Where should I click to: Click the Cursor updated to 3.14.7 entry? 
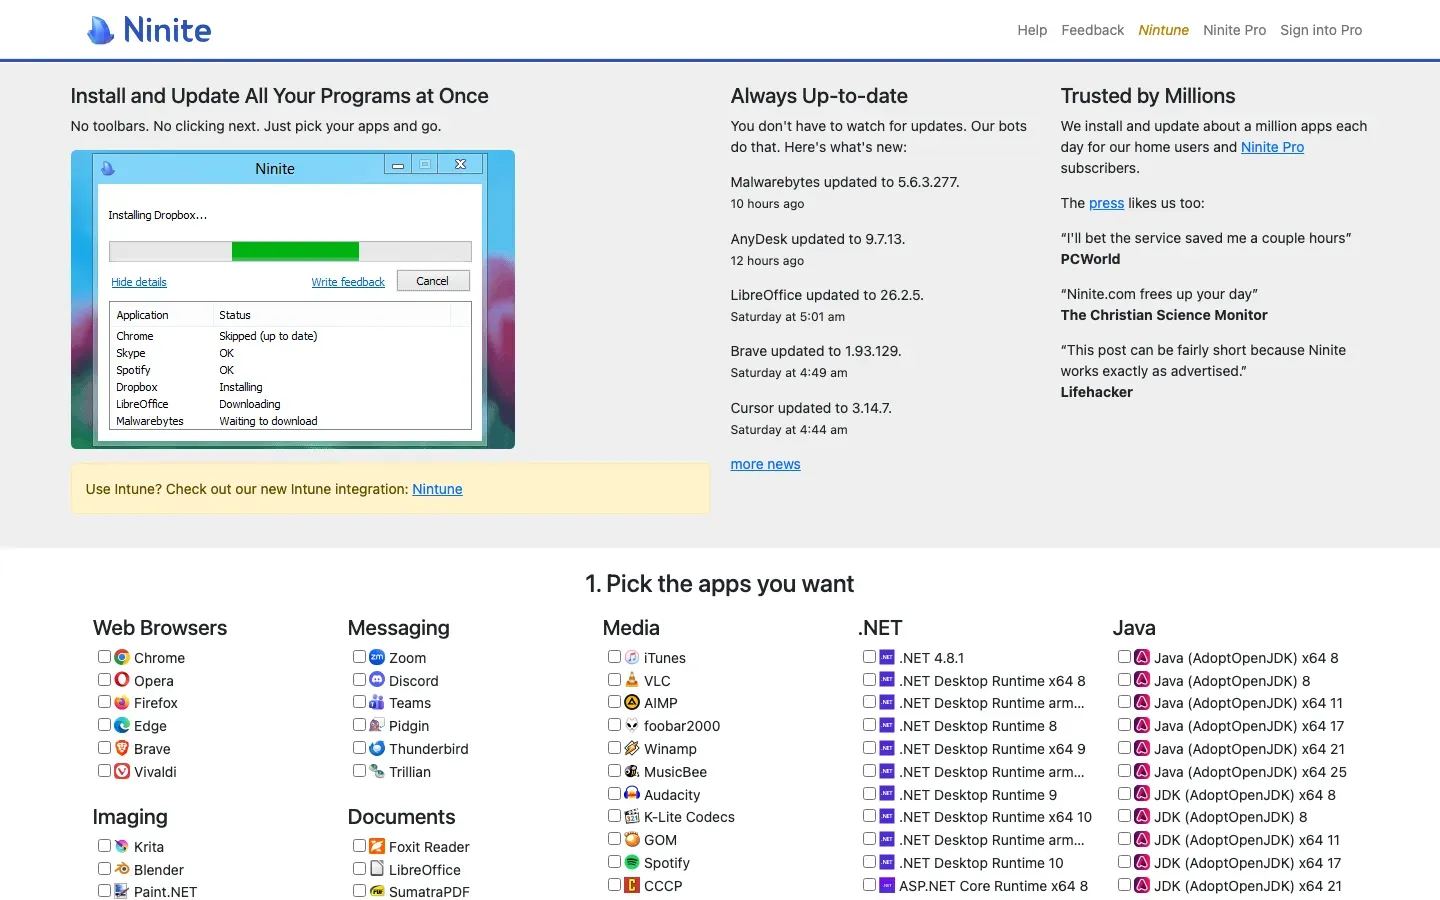[811, 408]
